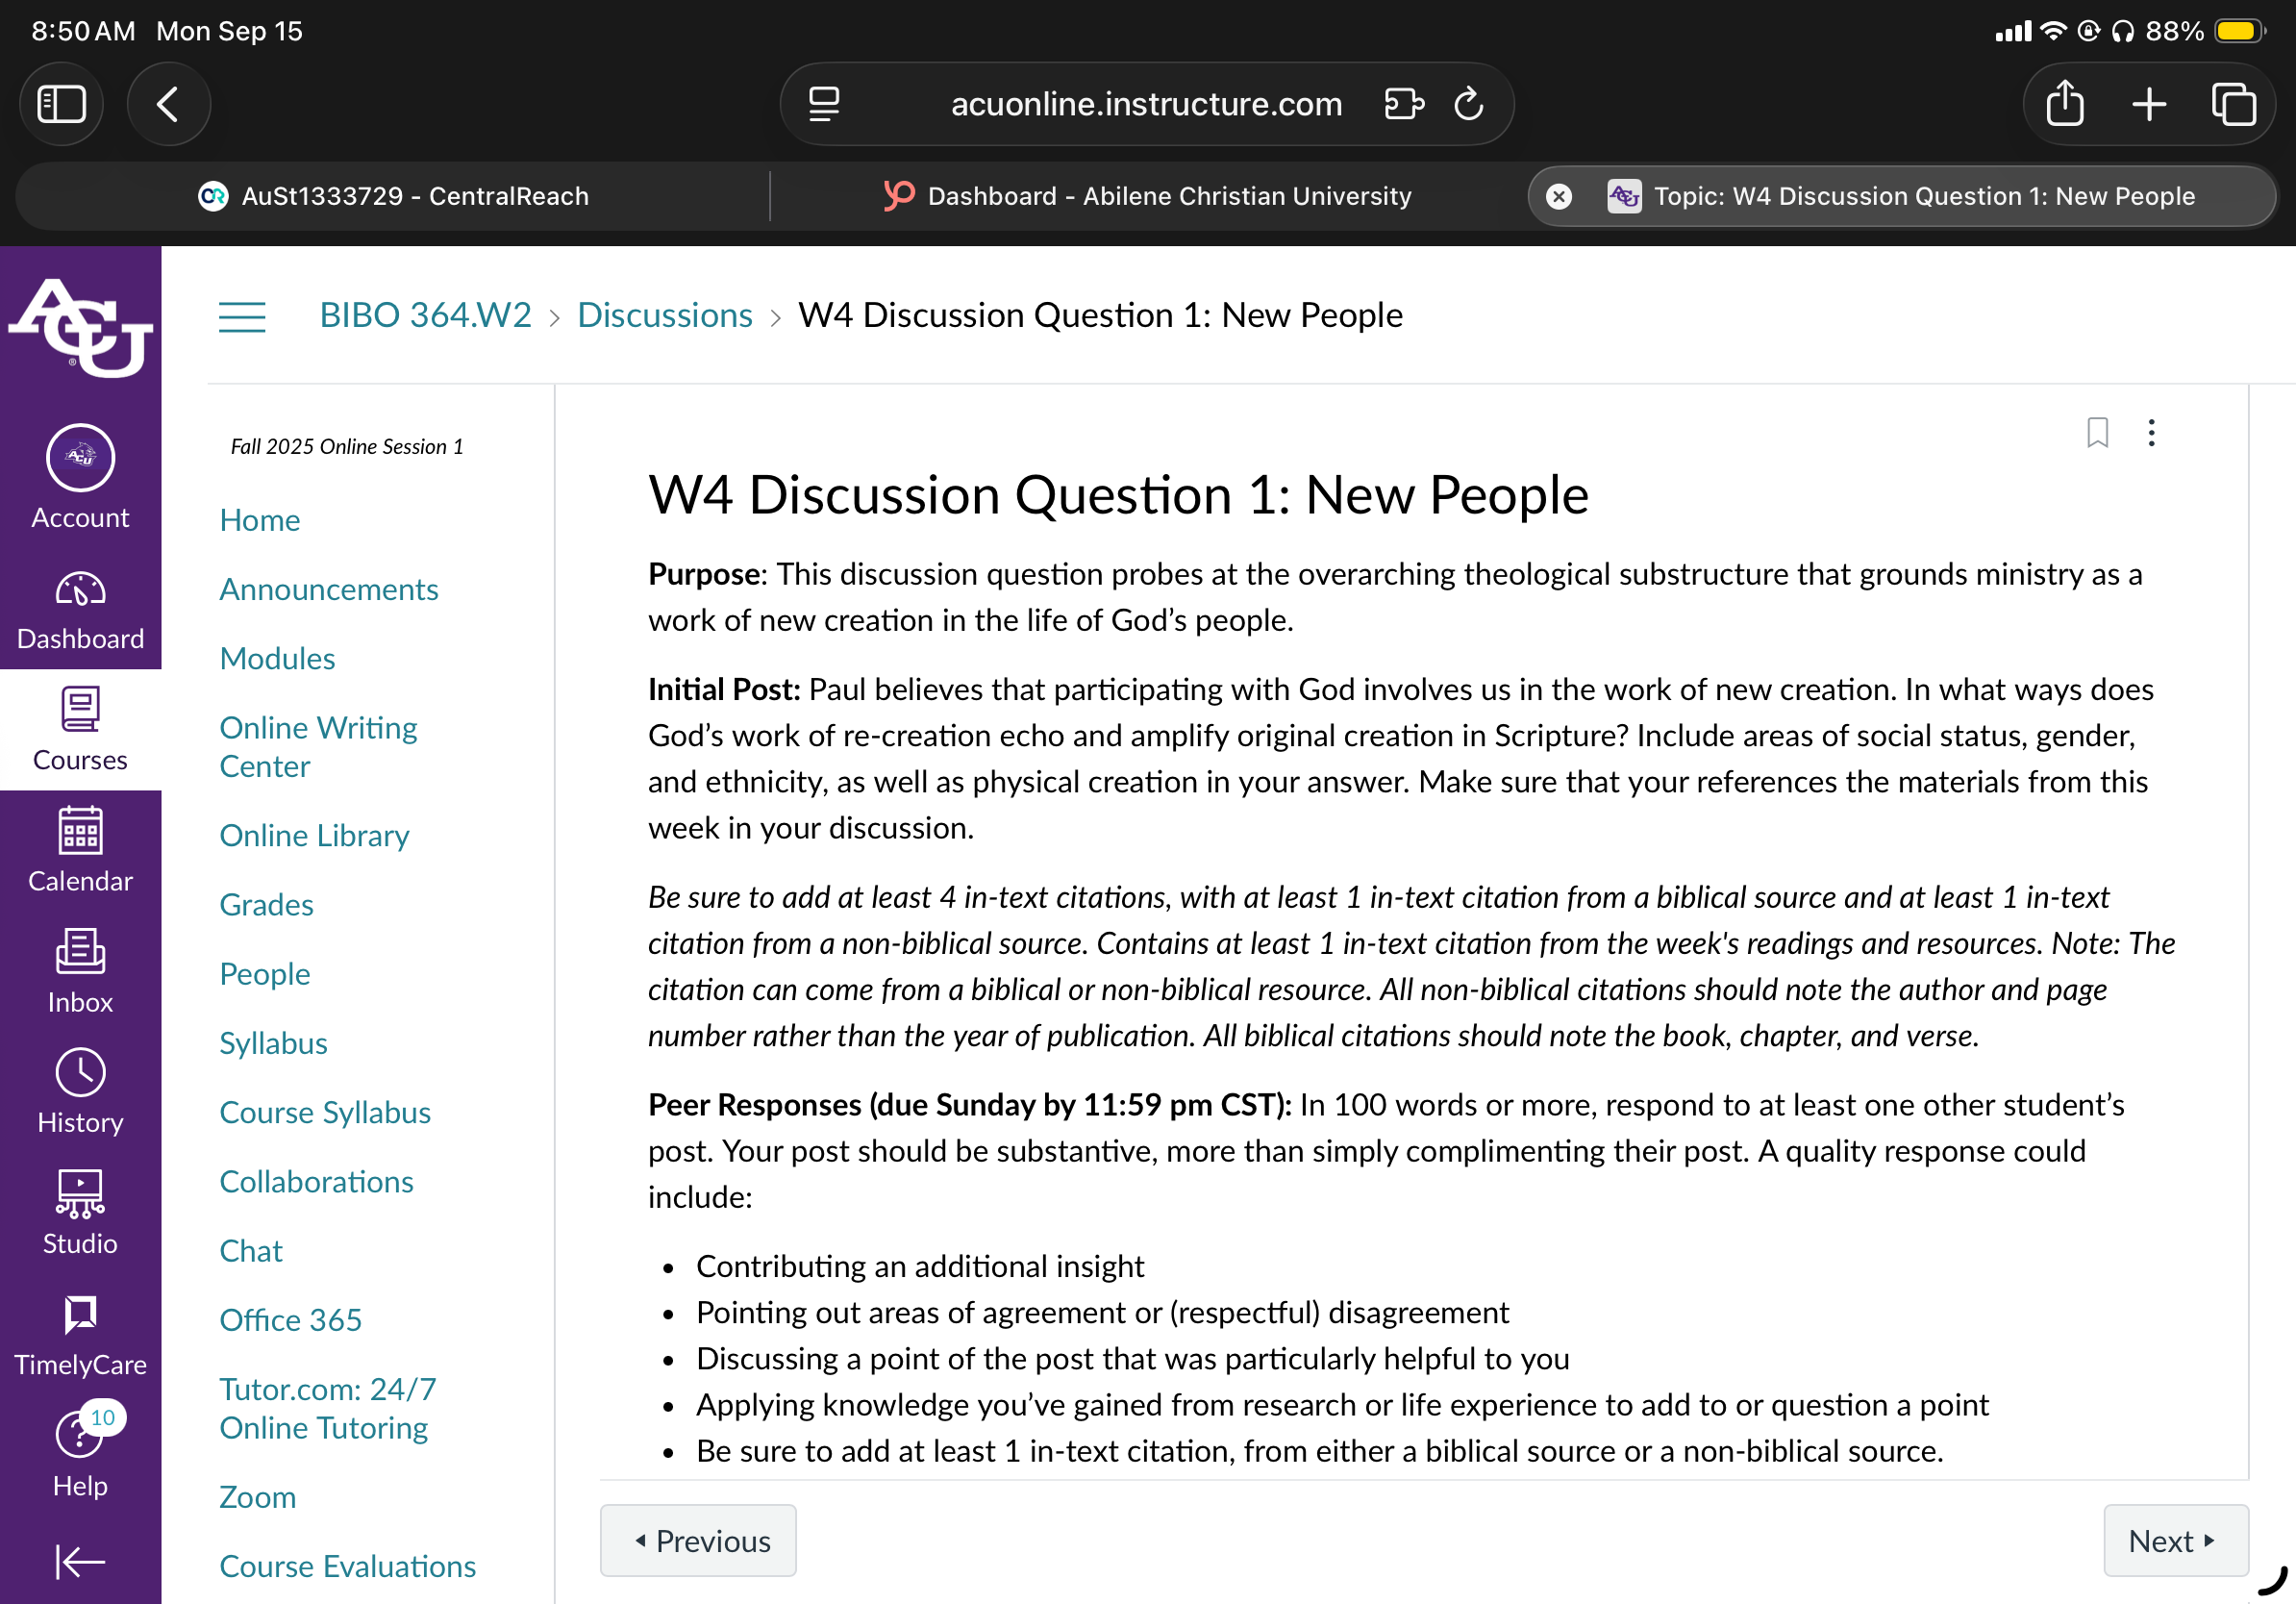
Task: Switch to the Dashboard - Abilene Christian University tab
Action: click(1148, 196)
